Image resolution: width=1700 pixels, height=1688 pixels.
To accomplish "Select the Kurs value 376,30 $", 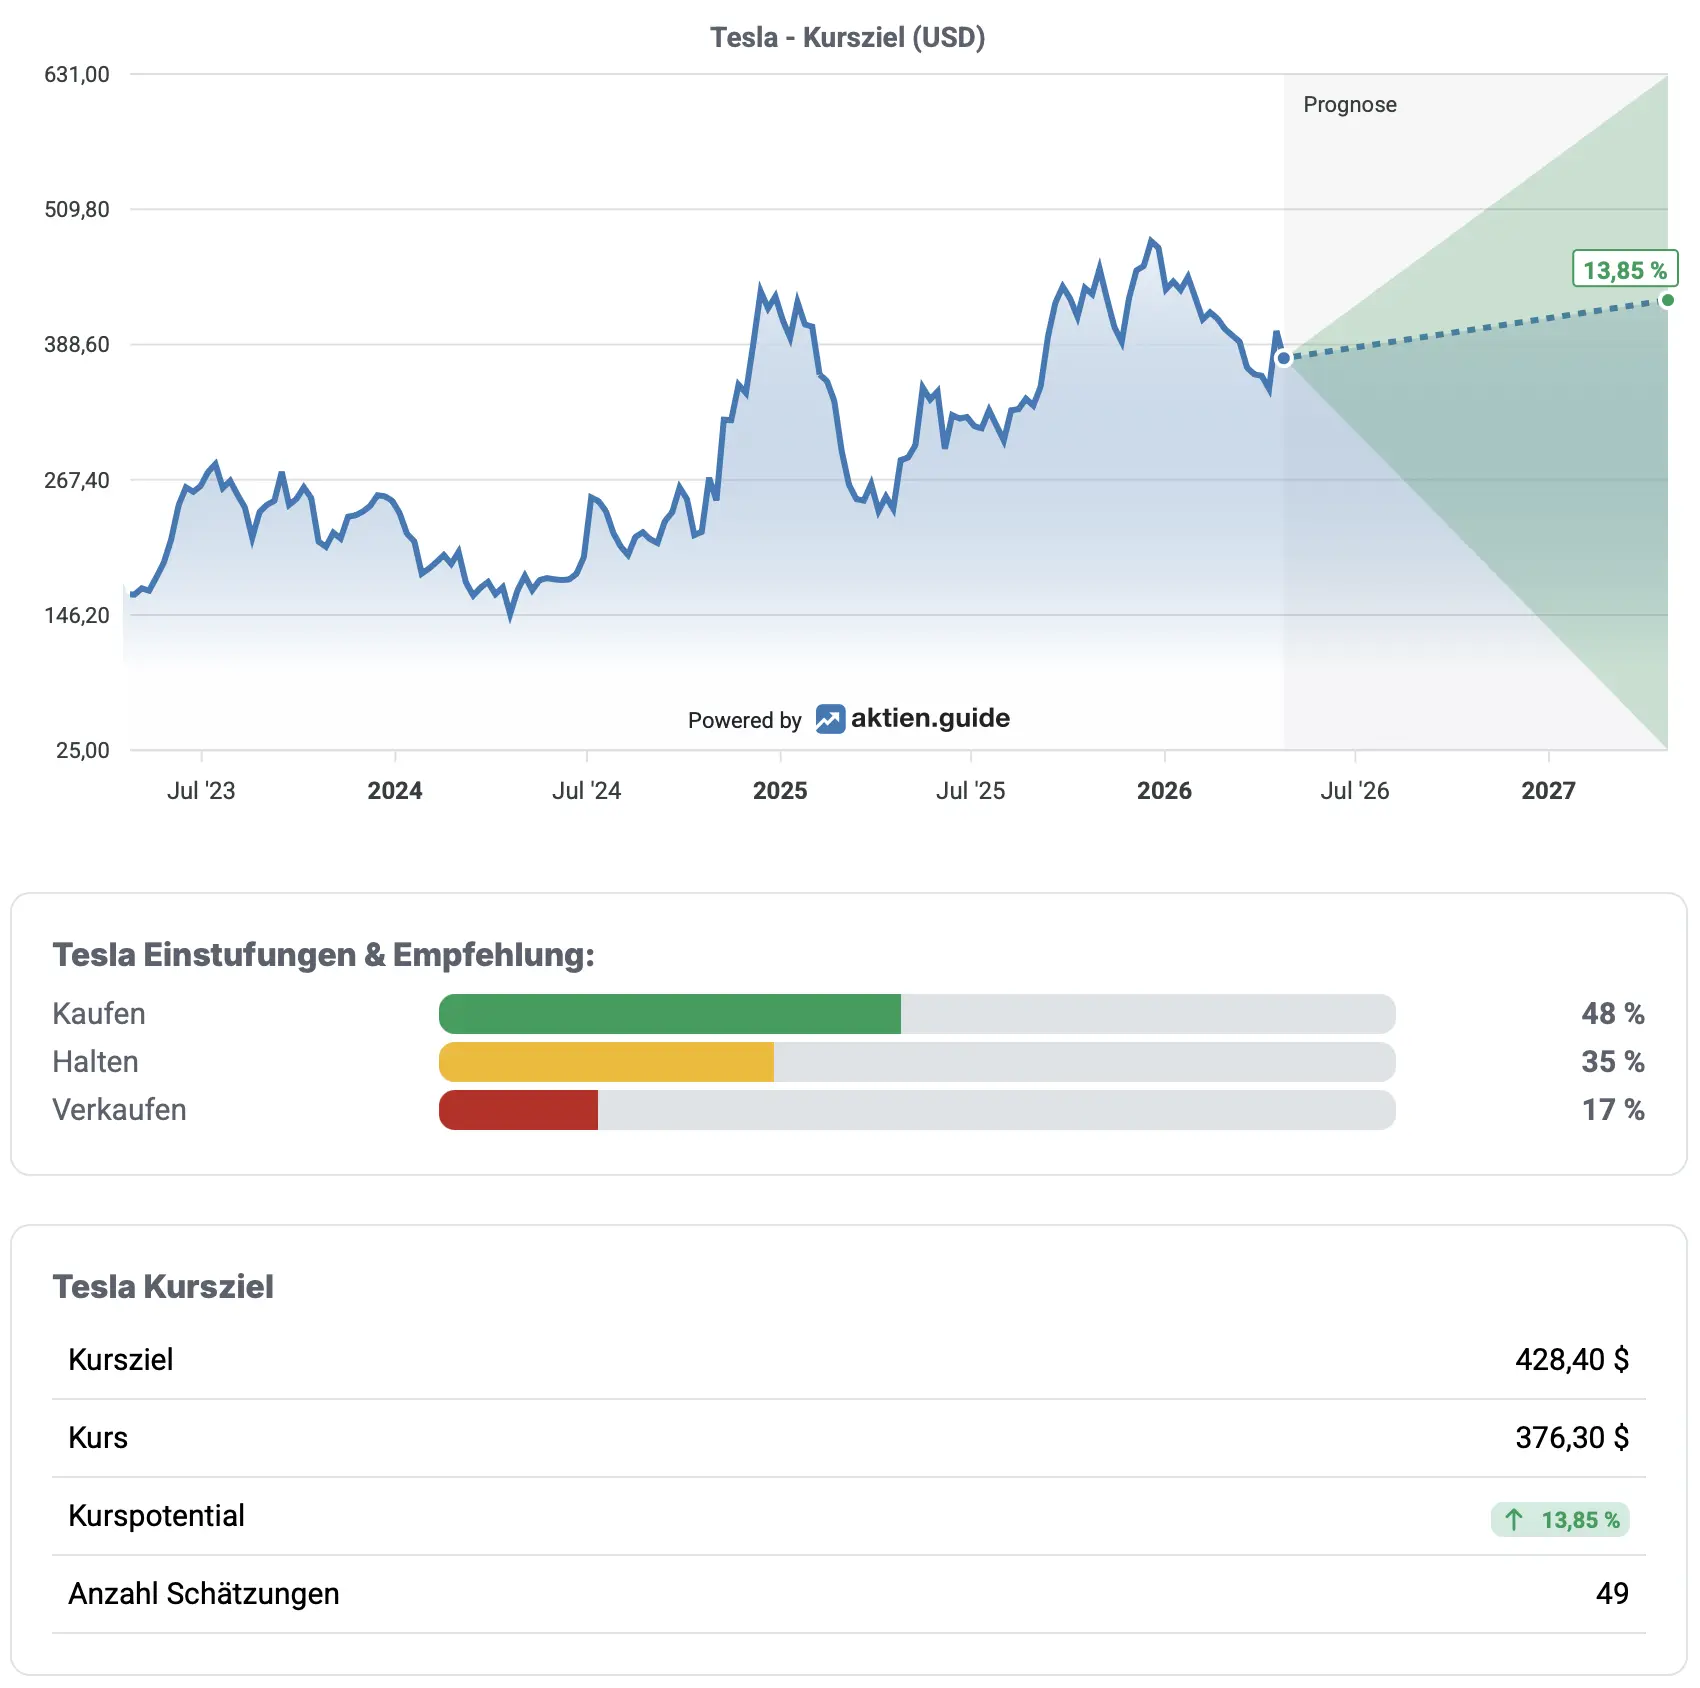I will [x=1571, y=1438].
